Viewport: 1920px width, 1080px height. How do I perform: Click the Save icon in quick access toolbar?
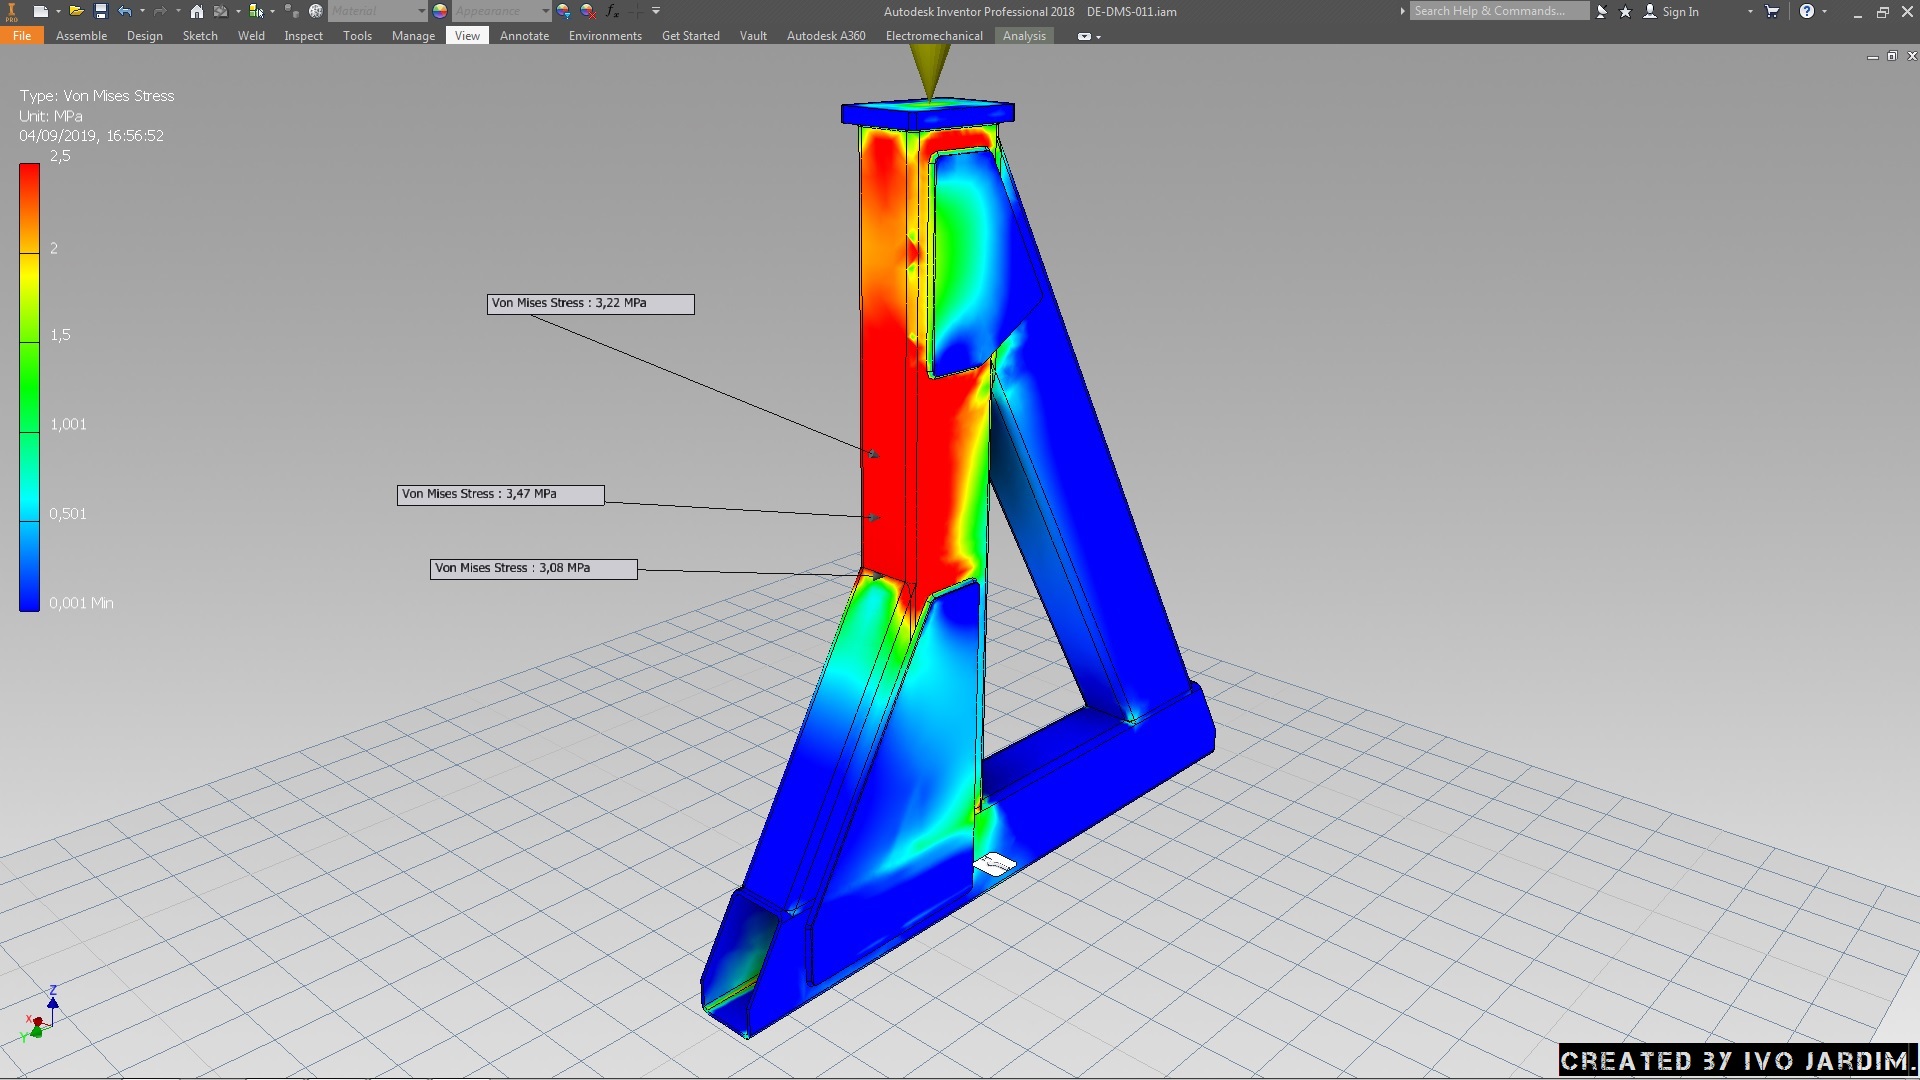(100, 11)
